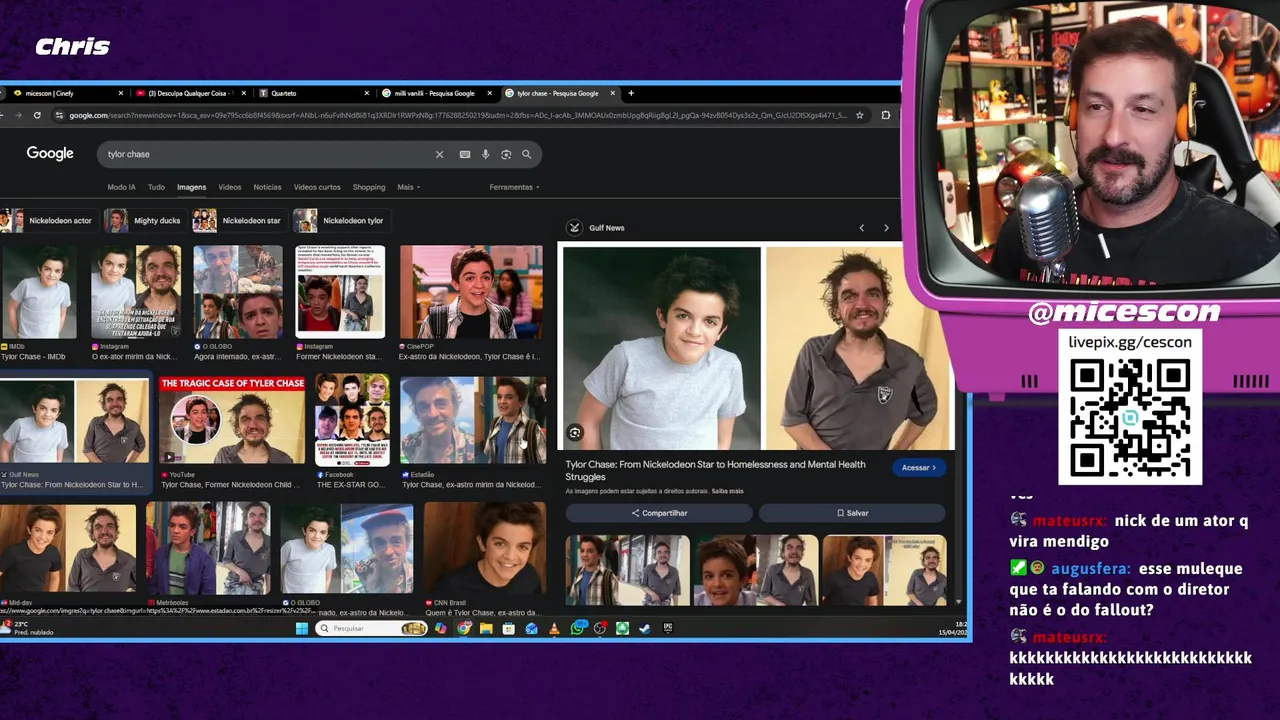Open WhatsApp from the taskbar
Image resolution: width=1280 pixels, height=720 pixels.
(x=577, y=628)
